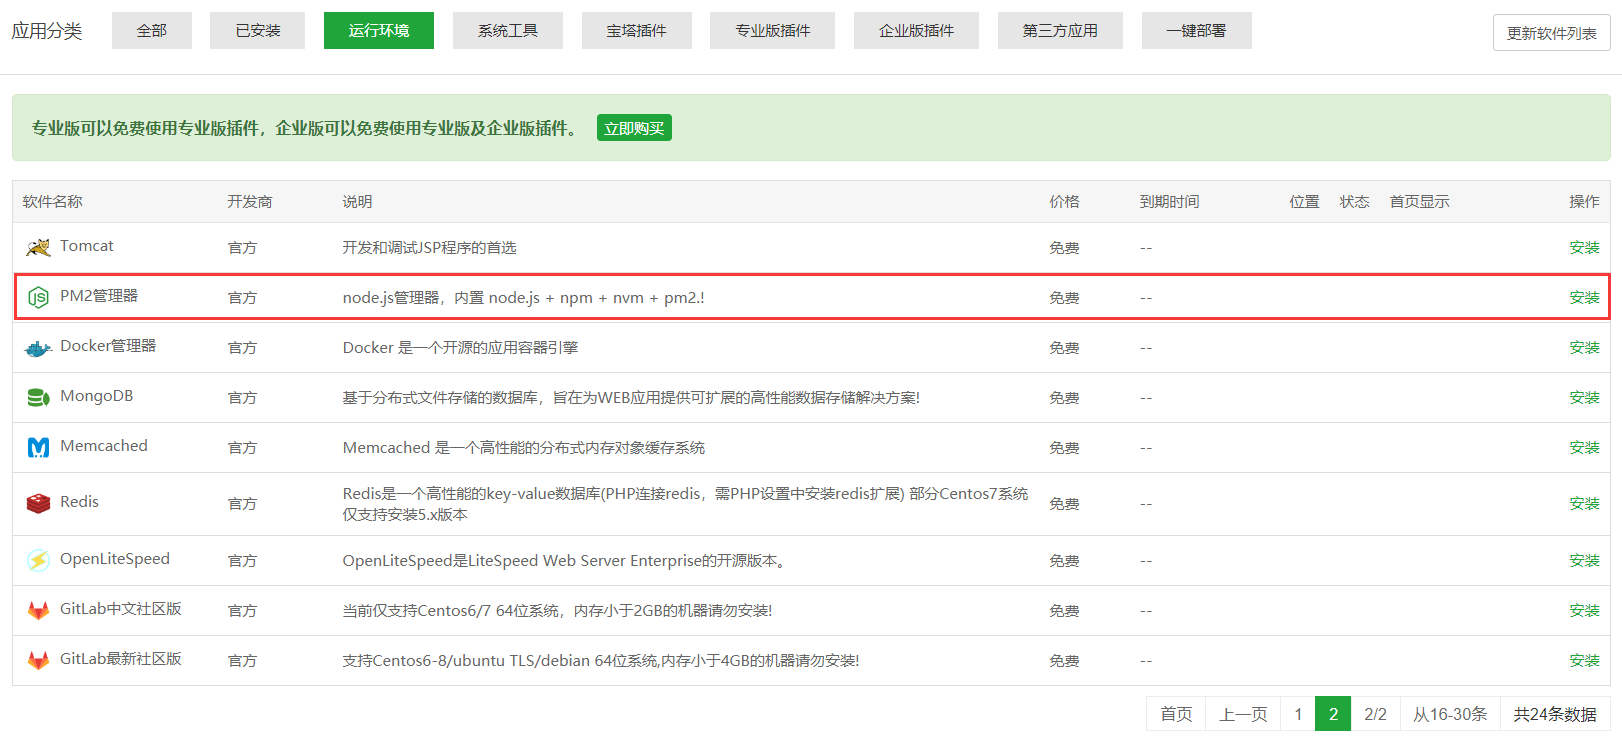Click the 更新软件列表 button
1622x745 pixels.
click(1552, 33)
